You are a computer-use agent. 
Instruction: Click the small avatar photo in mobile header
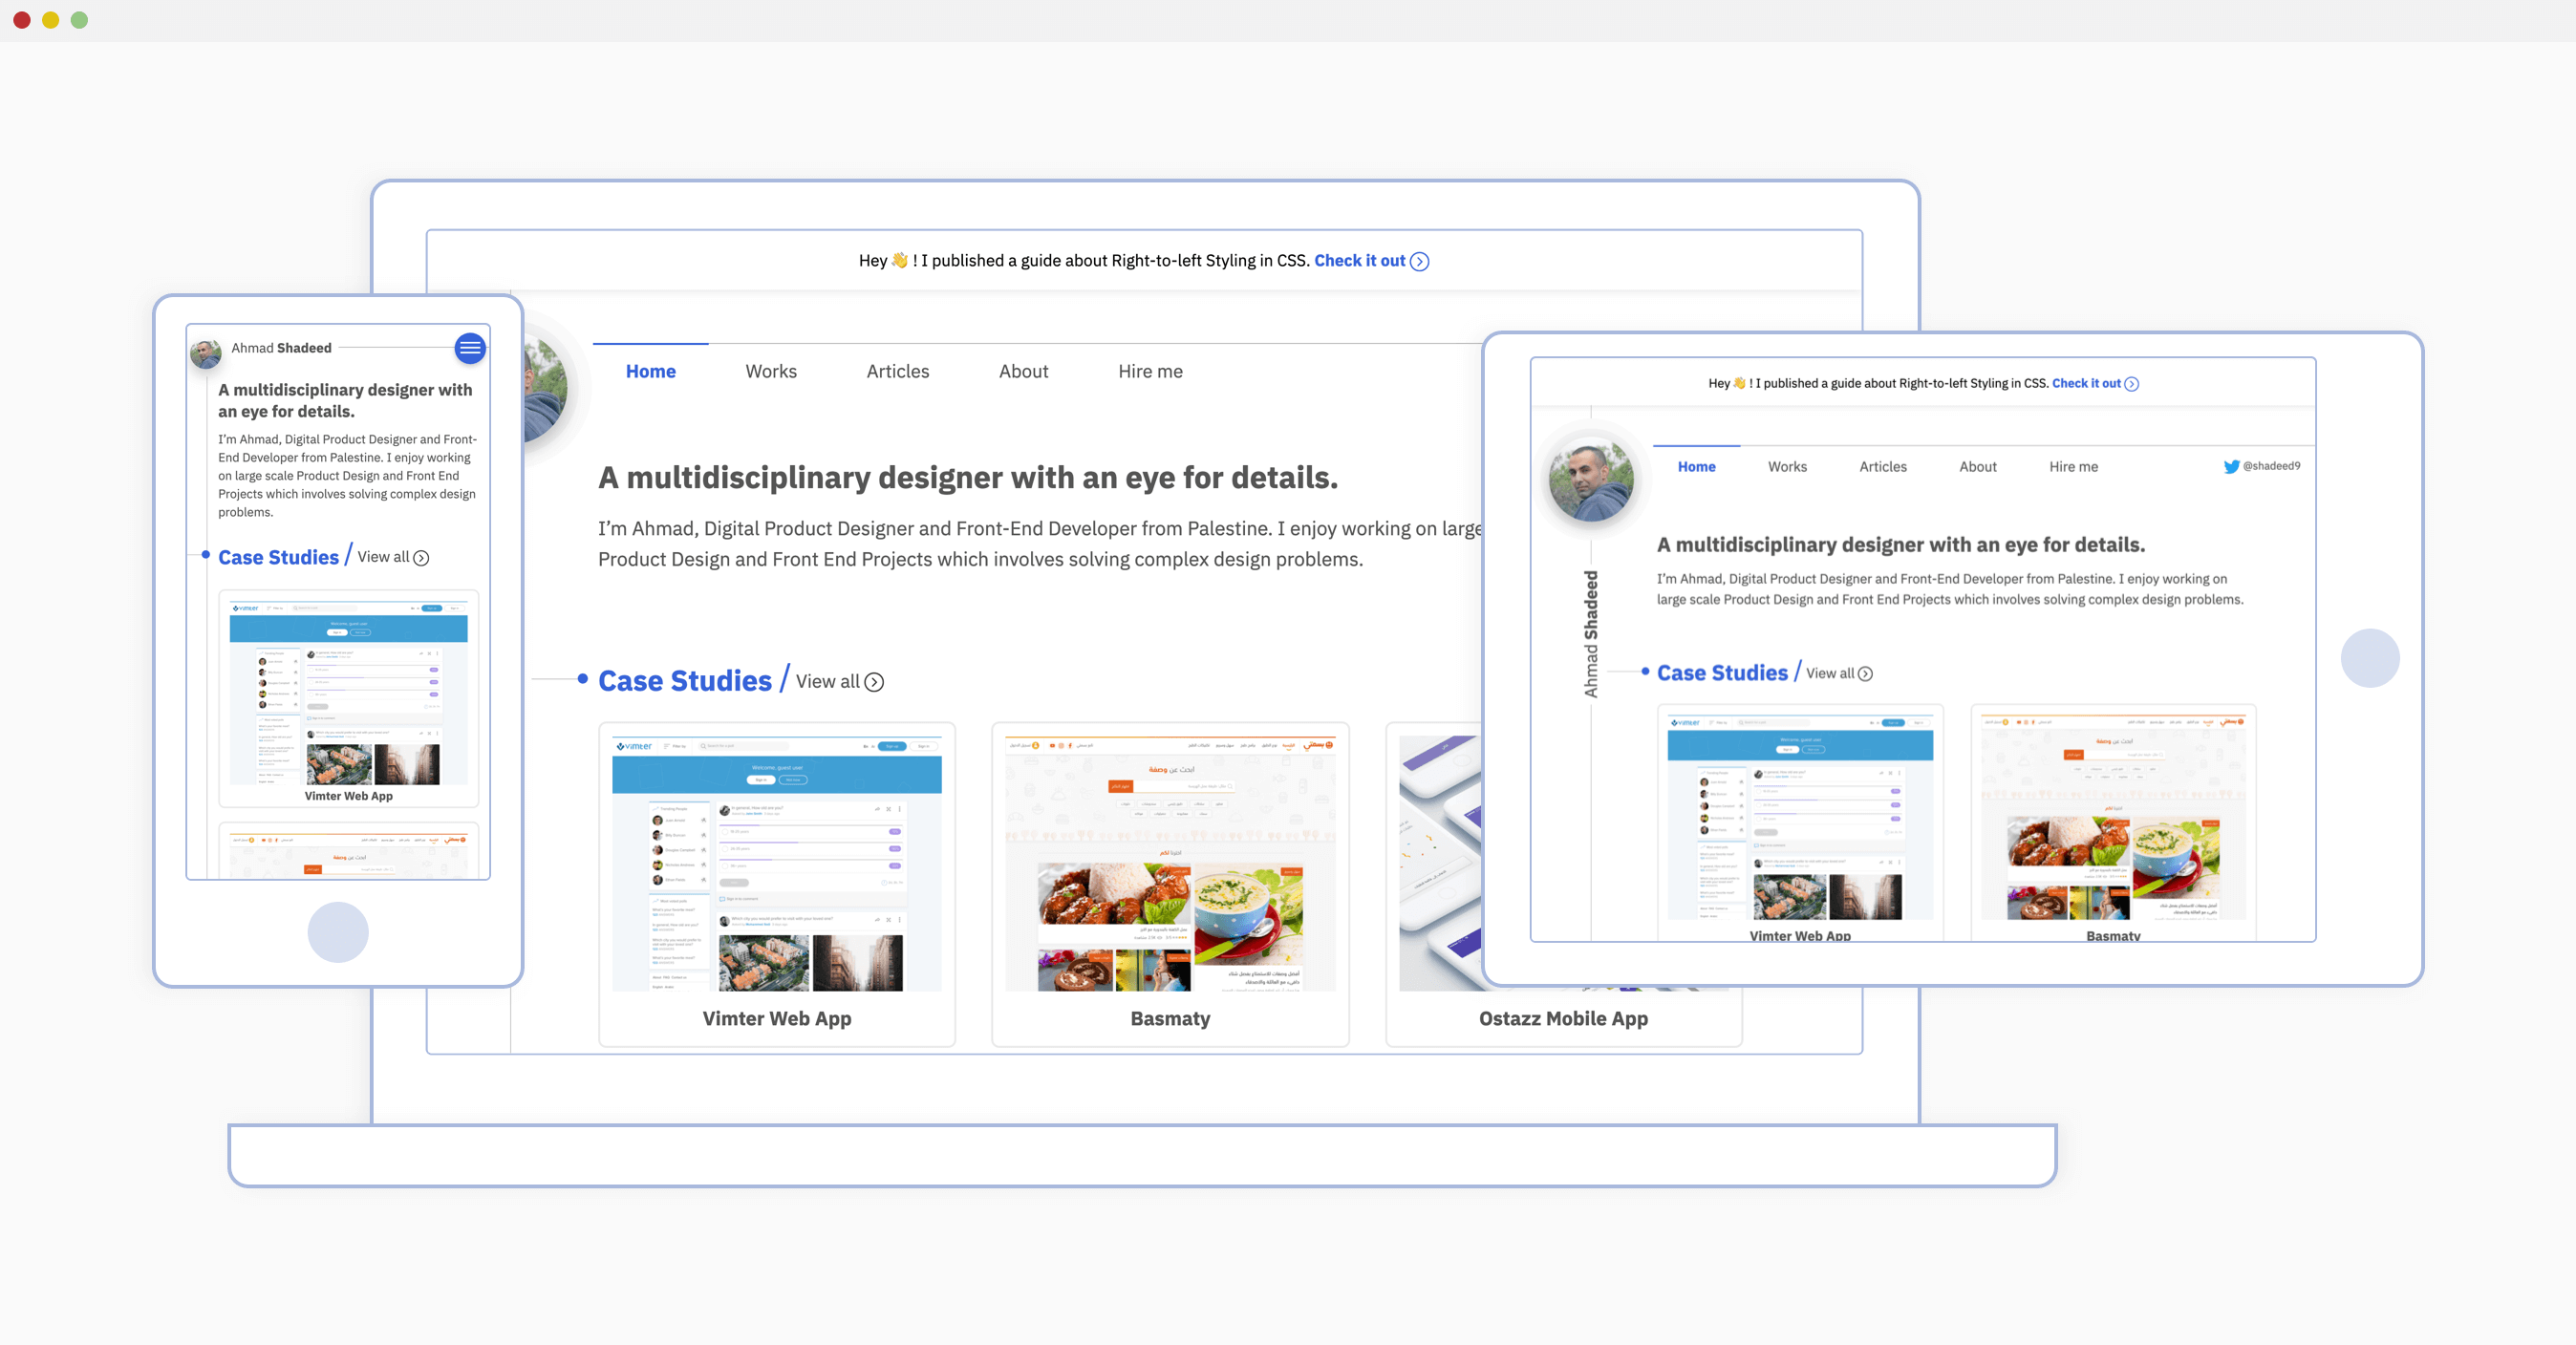point(206,353)
